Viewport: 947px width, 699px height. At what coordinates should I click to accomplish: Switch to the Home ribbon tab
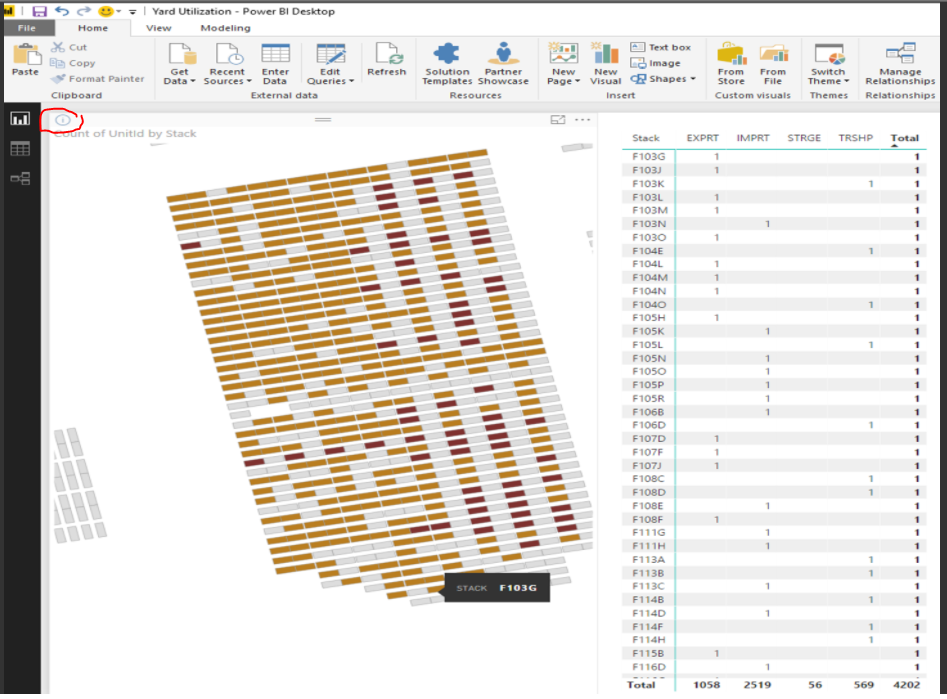(92, 28)
